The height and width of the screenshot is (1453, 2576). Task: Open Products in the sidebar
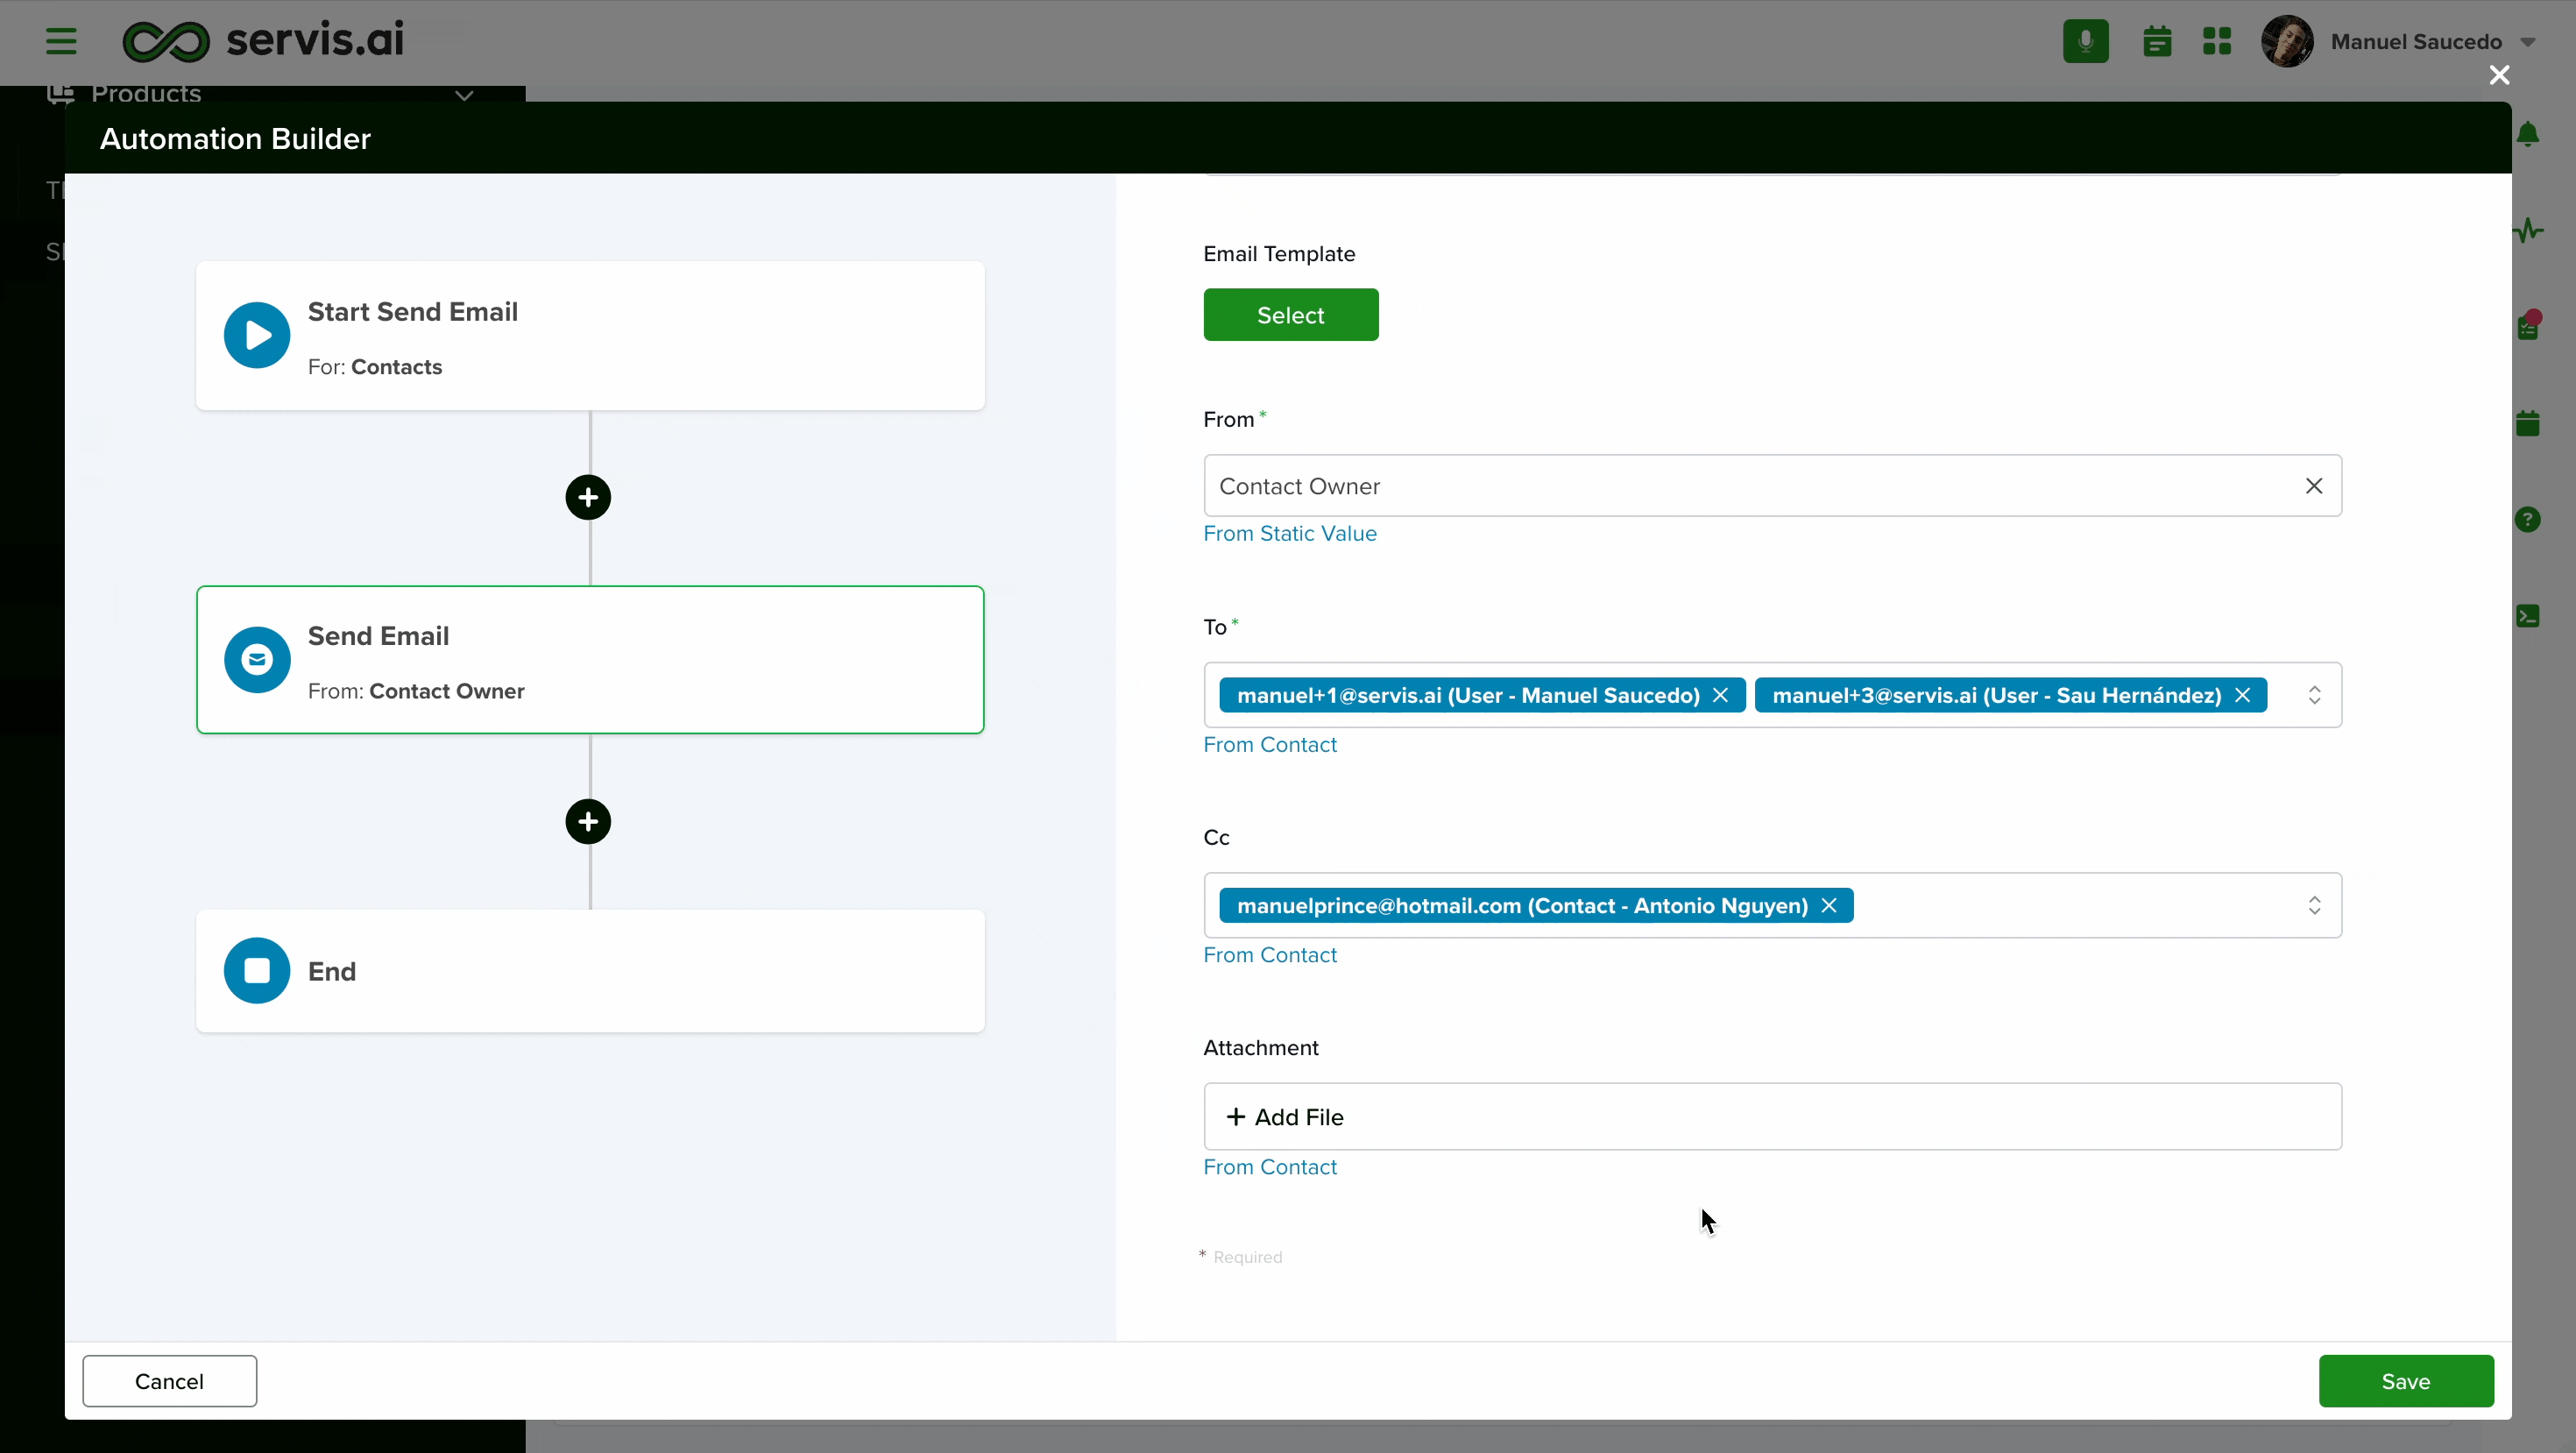(146, 94)
